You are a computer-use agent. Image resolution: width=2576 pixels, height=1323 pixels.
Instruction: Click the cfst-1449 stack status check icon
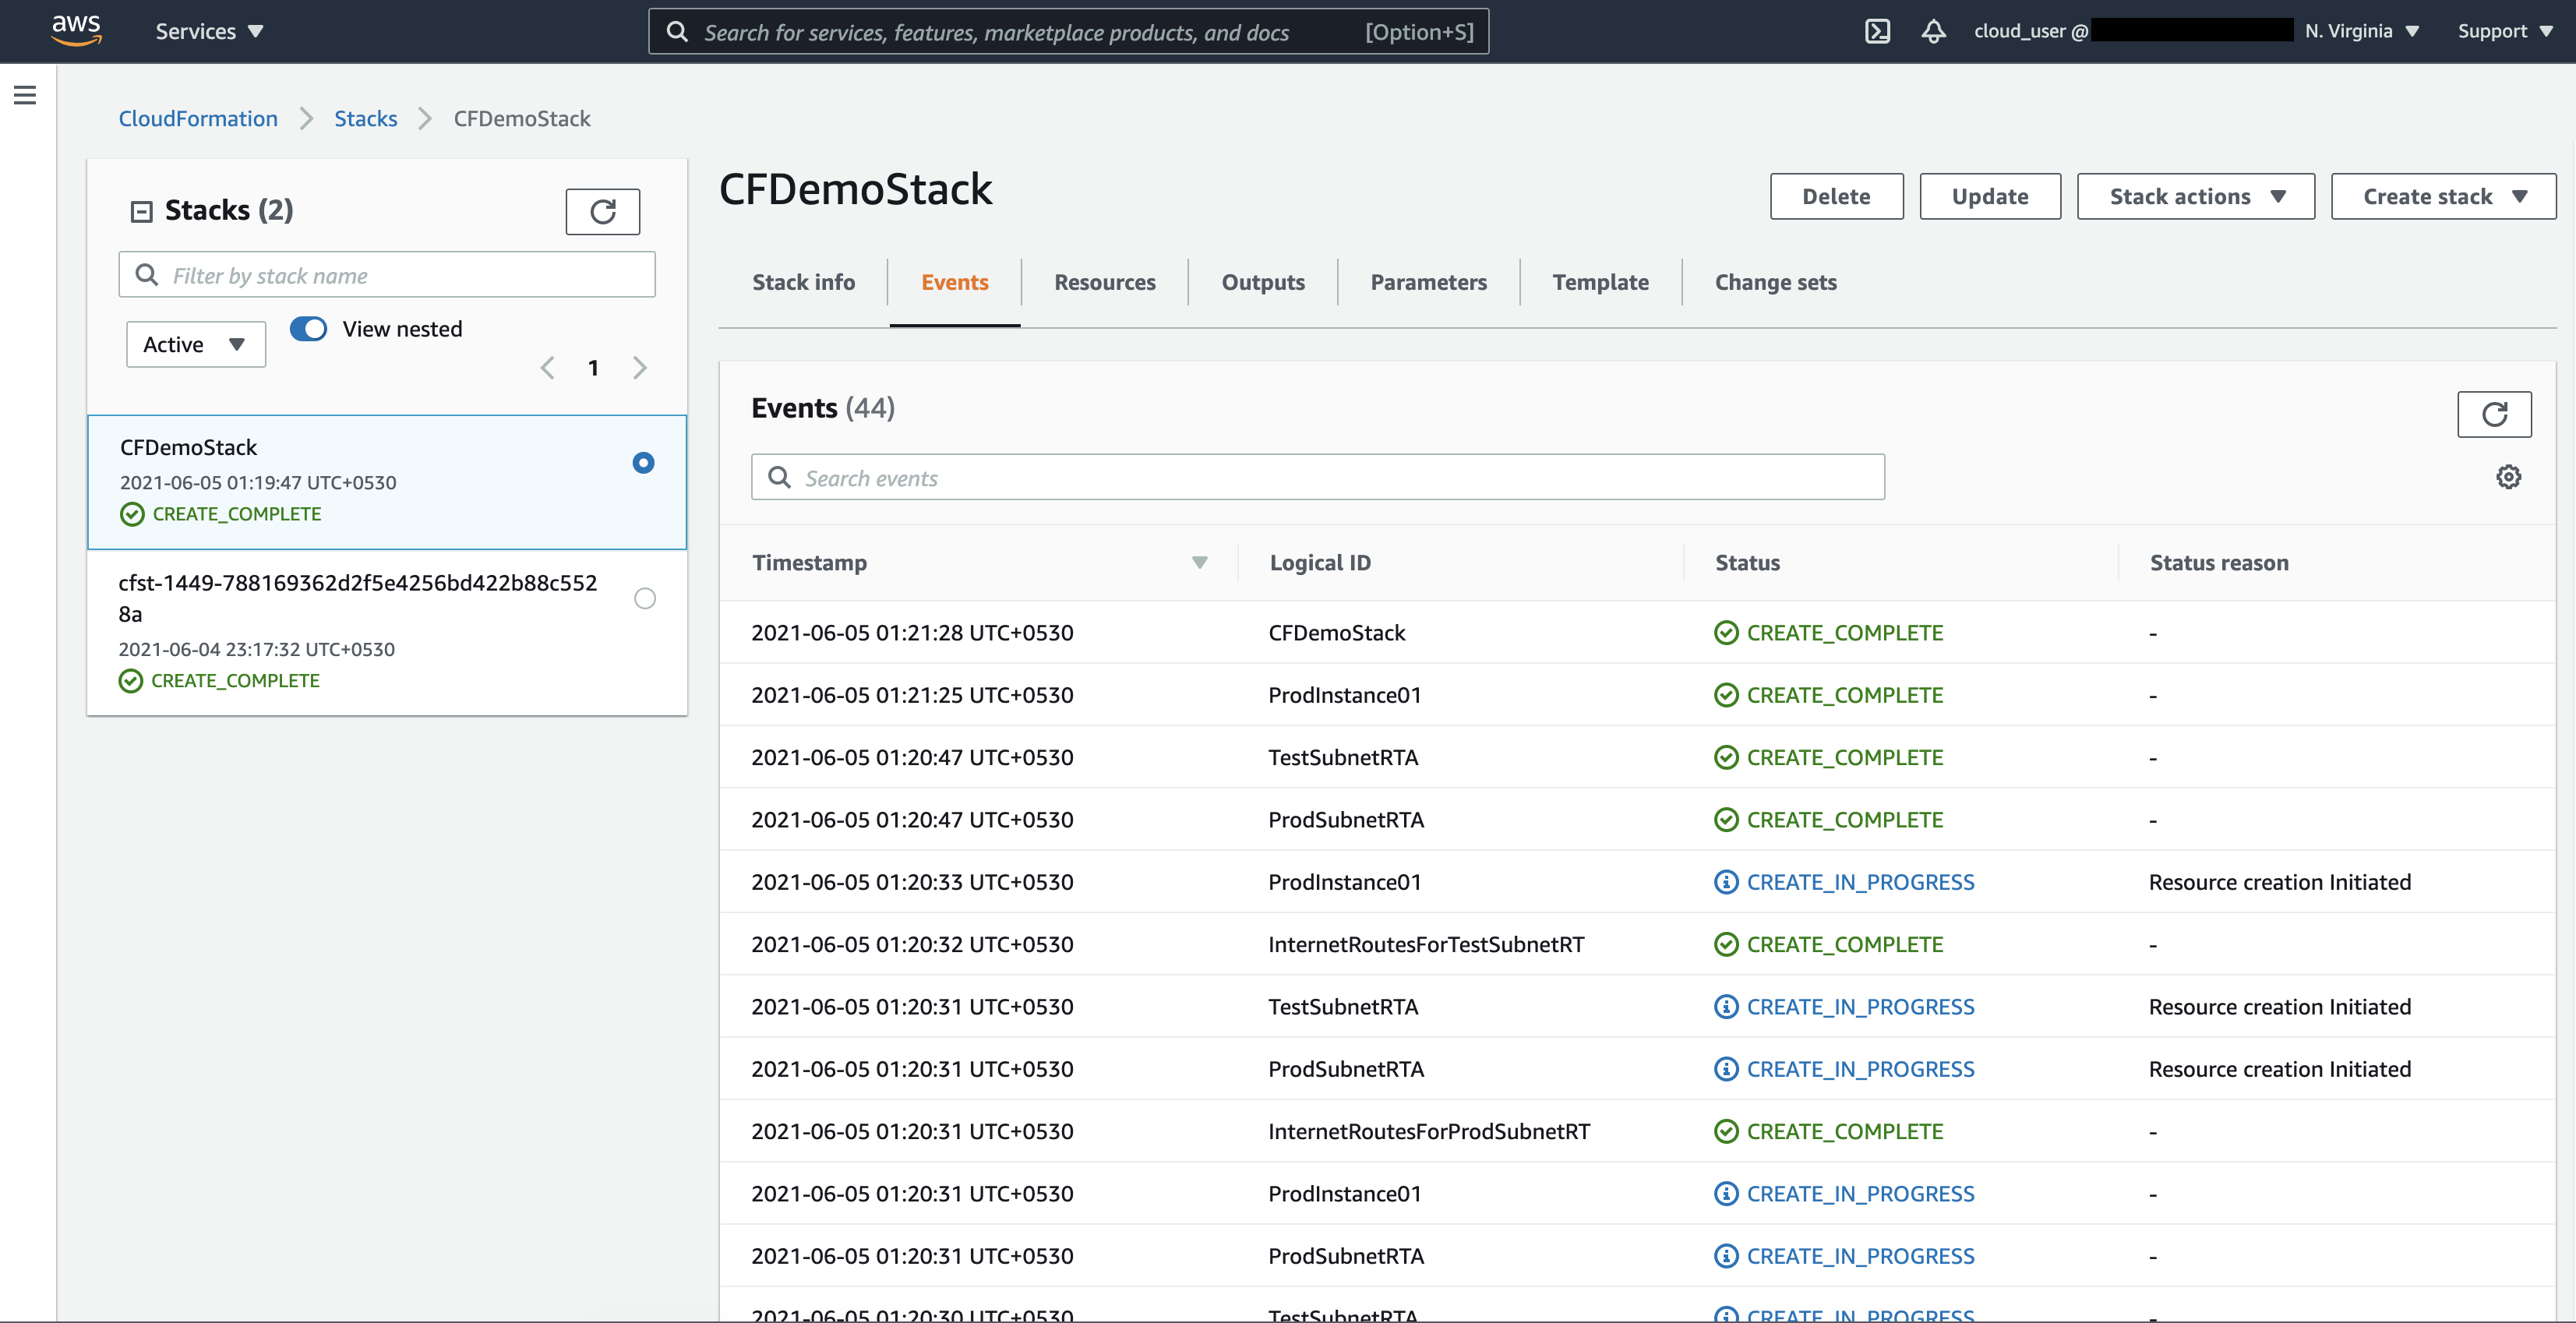pyautogui.click(x=131, y=681)
